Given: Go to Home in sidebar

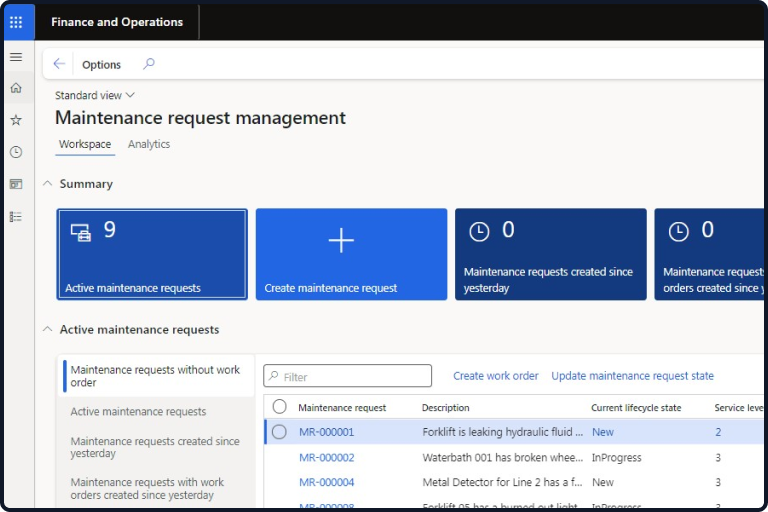Looking at the screenshot, I should click(16, 88).
